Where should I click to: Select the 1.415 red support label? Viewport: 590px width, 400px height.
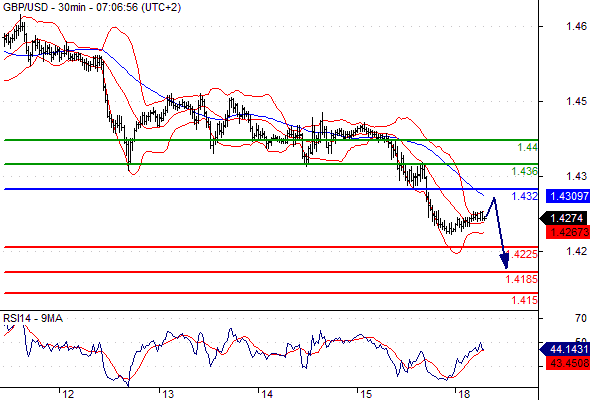pos(525,300)
